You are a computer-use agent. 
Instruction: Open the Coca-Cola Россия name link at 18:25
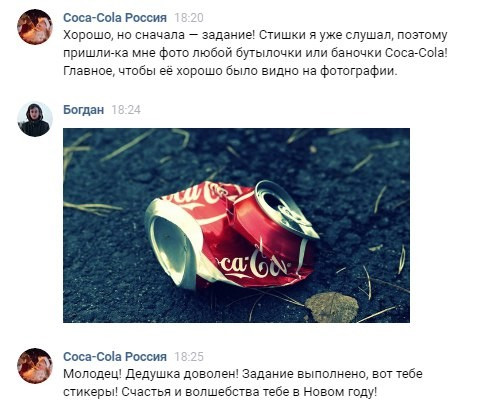[x=115, y=357]
